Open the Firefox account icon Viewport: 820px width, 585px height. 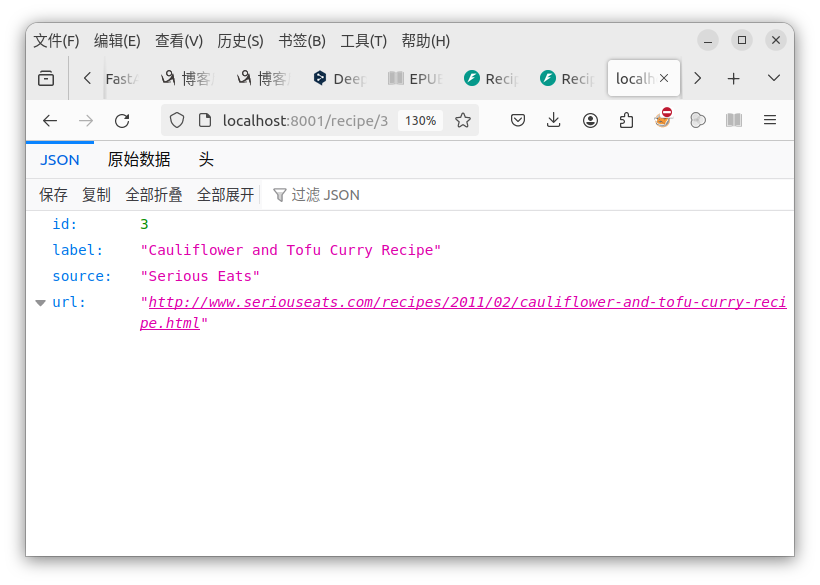(x=590, y=121)
